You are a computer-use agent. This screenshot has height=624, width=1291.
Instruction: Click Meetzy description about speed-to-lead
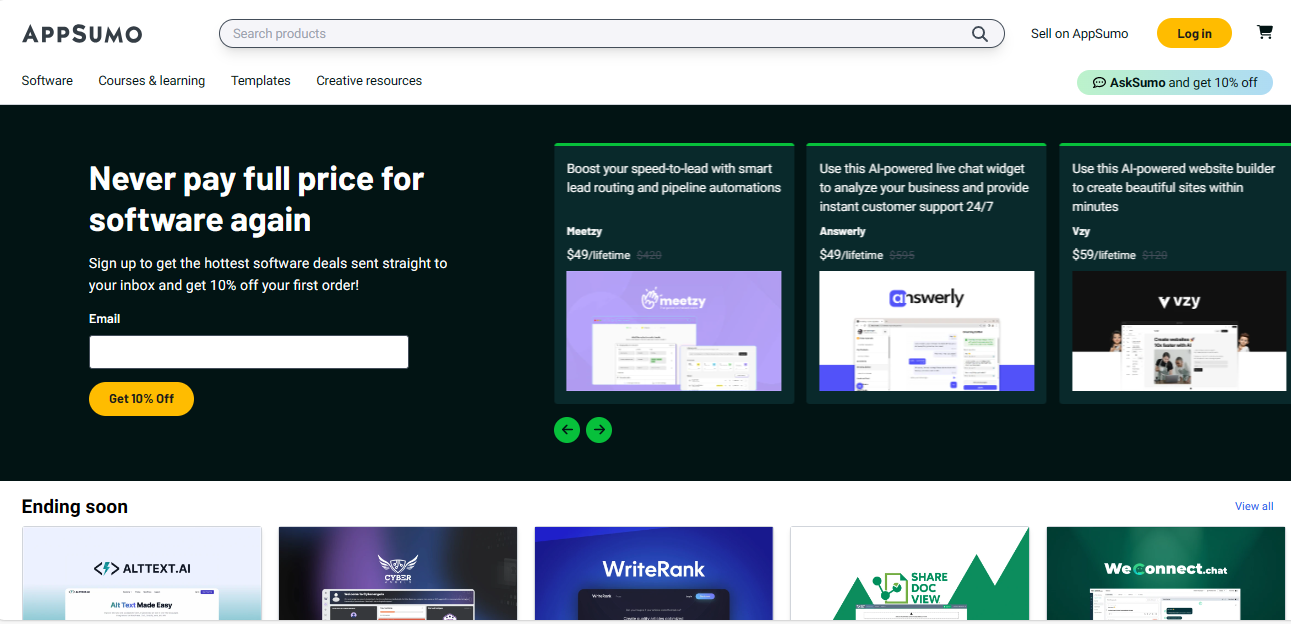coord(674,178)
